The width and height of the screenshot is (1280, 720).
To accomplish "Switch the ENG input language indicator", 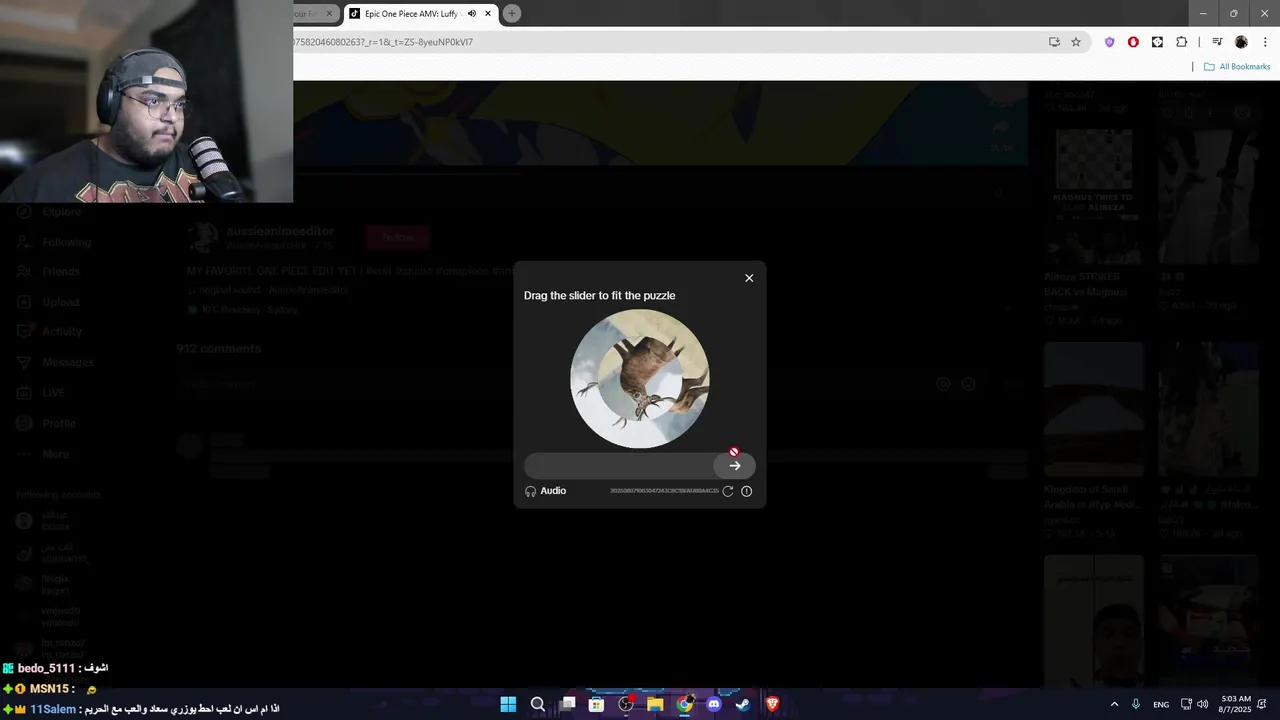I will coord(1161,704).
